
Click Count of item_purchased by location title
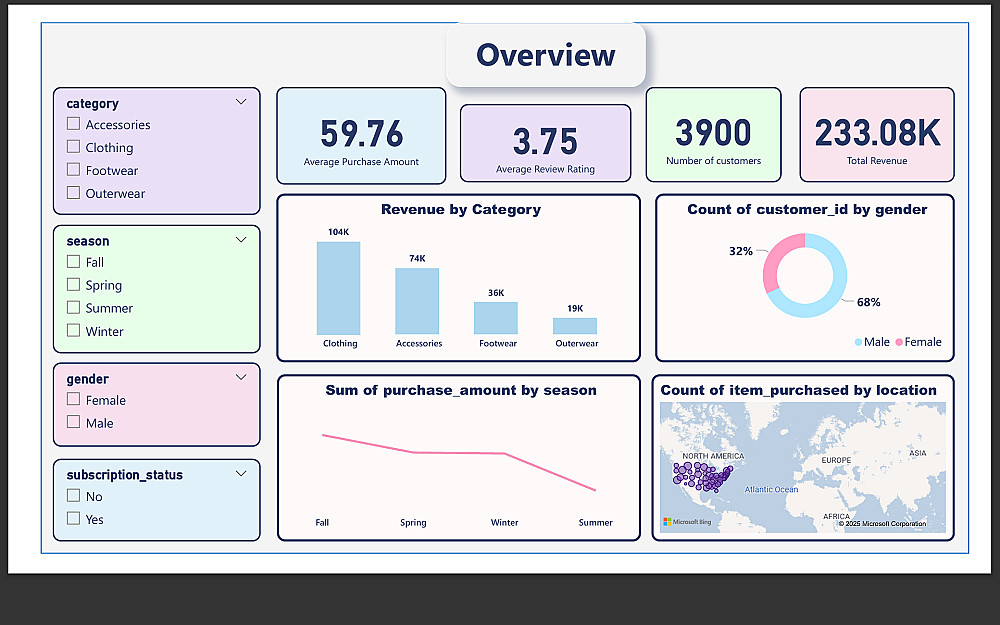(x=798, y=390)
